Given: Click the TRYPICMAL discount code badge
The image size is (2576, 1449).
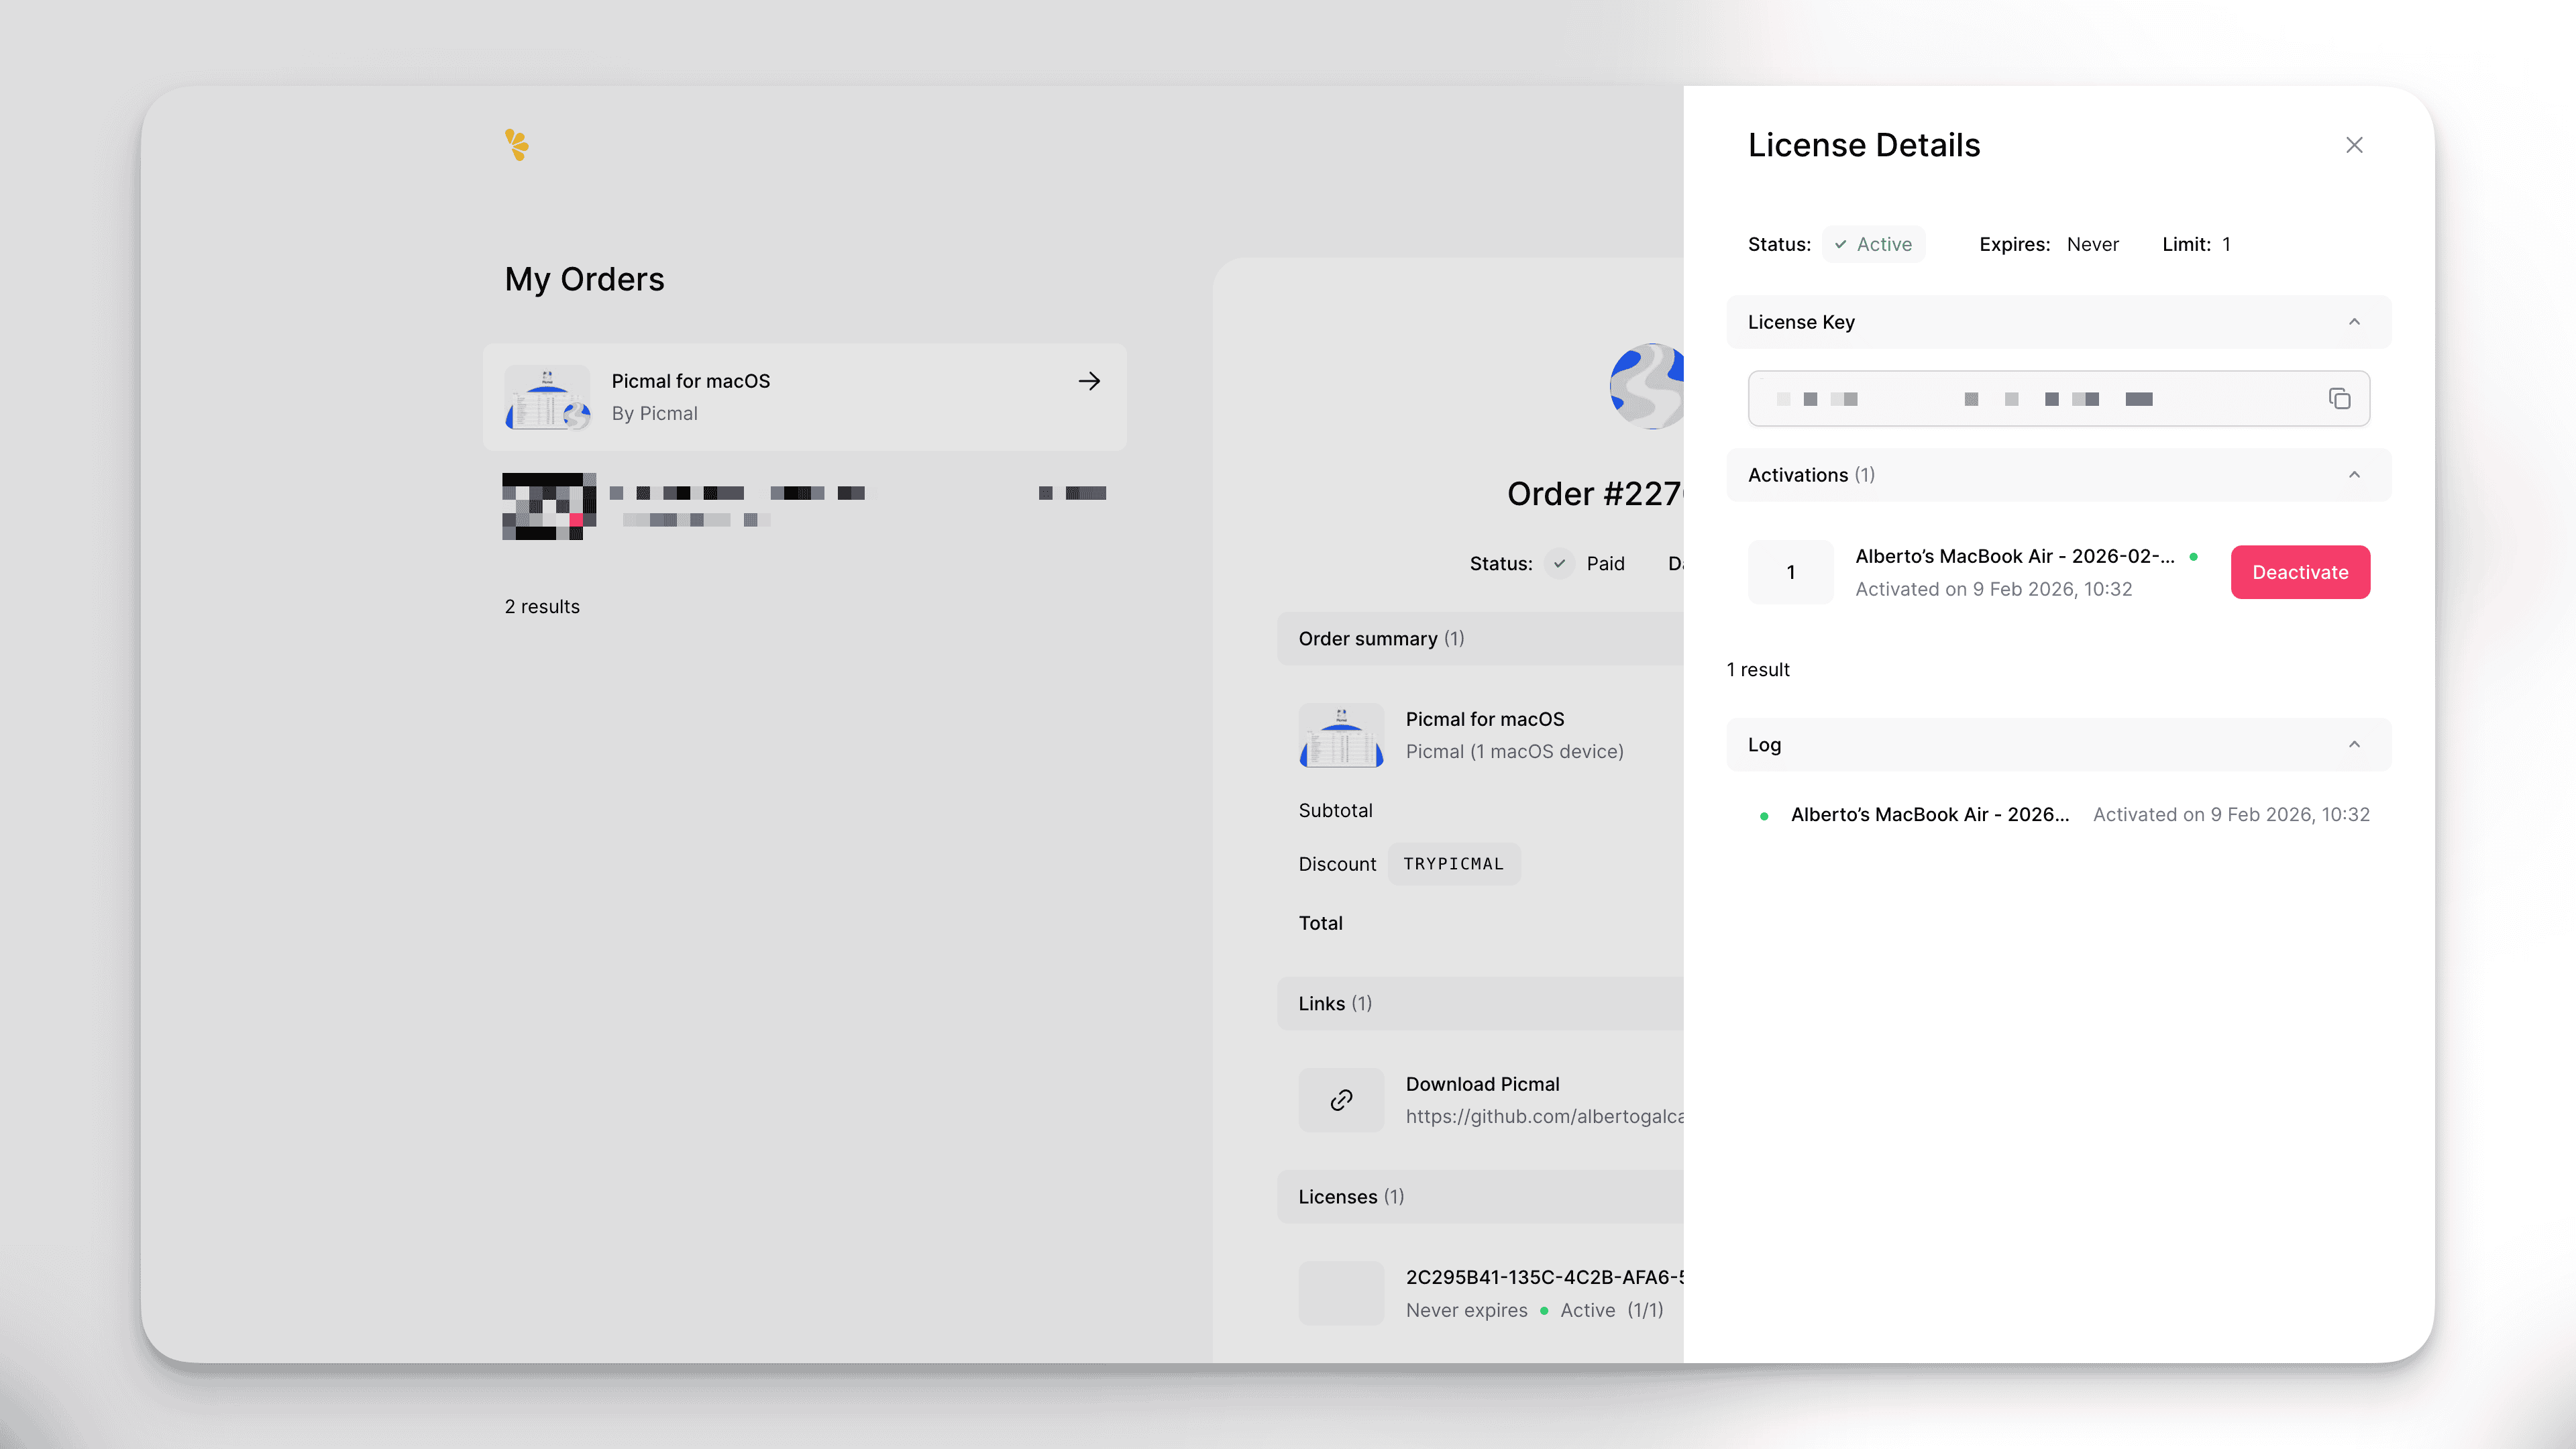Looking at the screenshot, I should 1453,864.
